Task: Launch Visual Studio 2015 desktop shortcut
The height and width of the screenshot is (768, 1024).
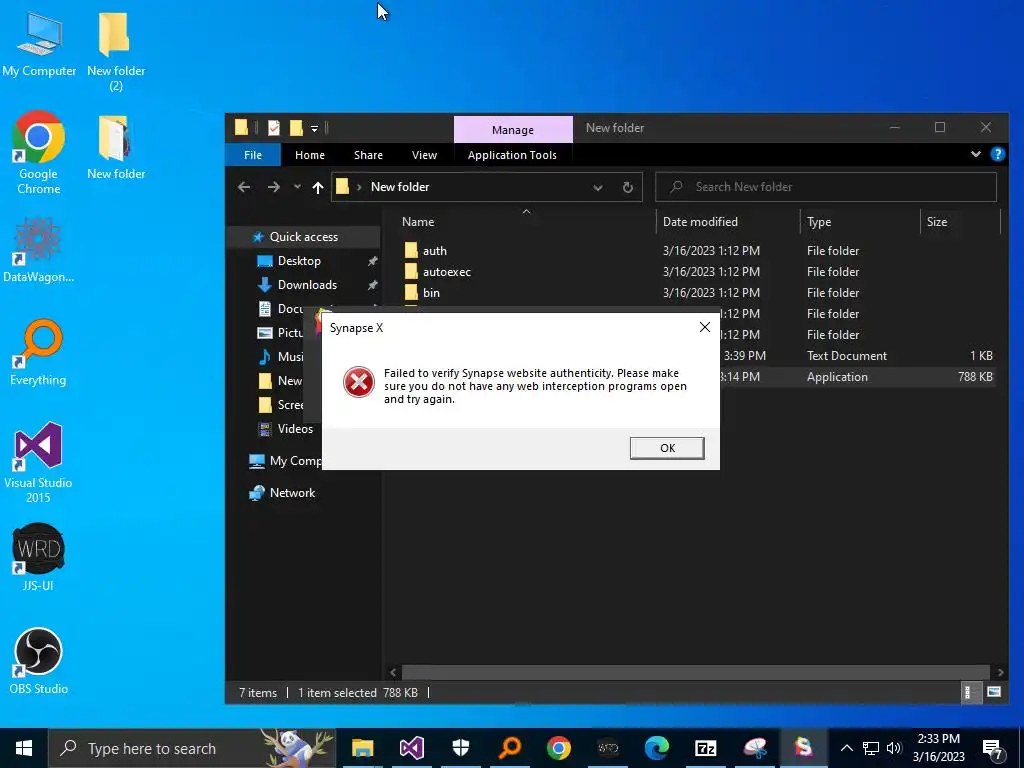Action: [38, 463]
